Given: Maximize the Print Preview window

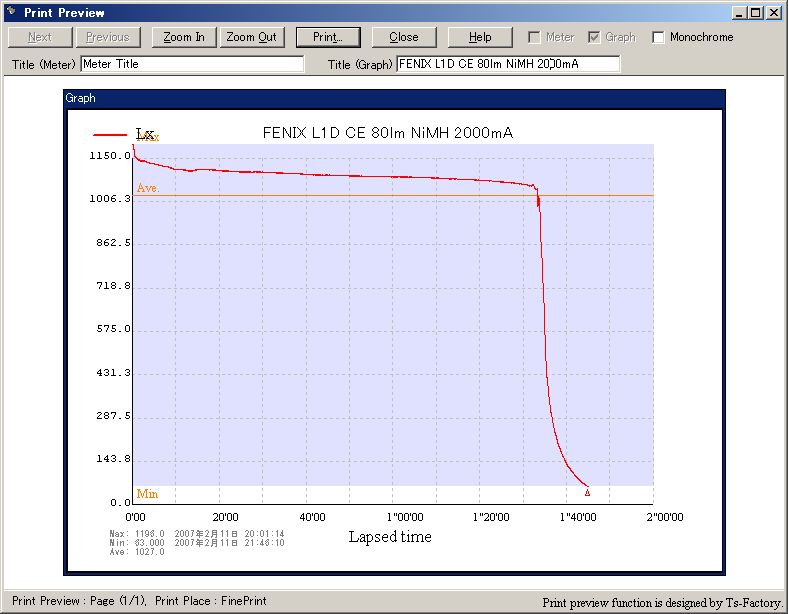Looking at the screenshot, I should pyautogui.click(x=755, y=13).
